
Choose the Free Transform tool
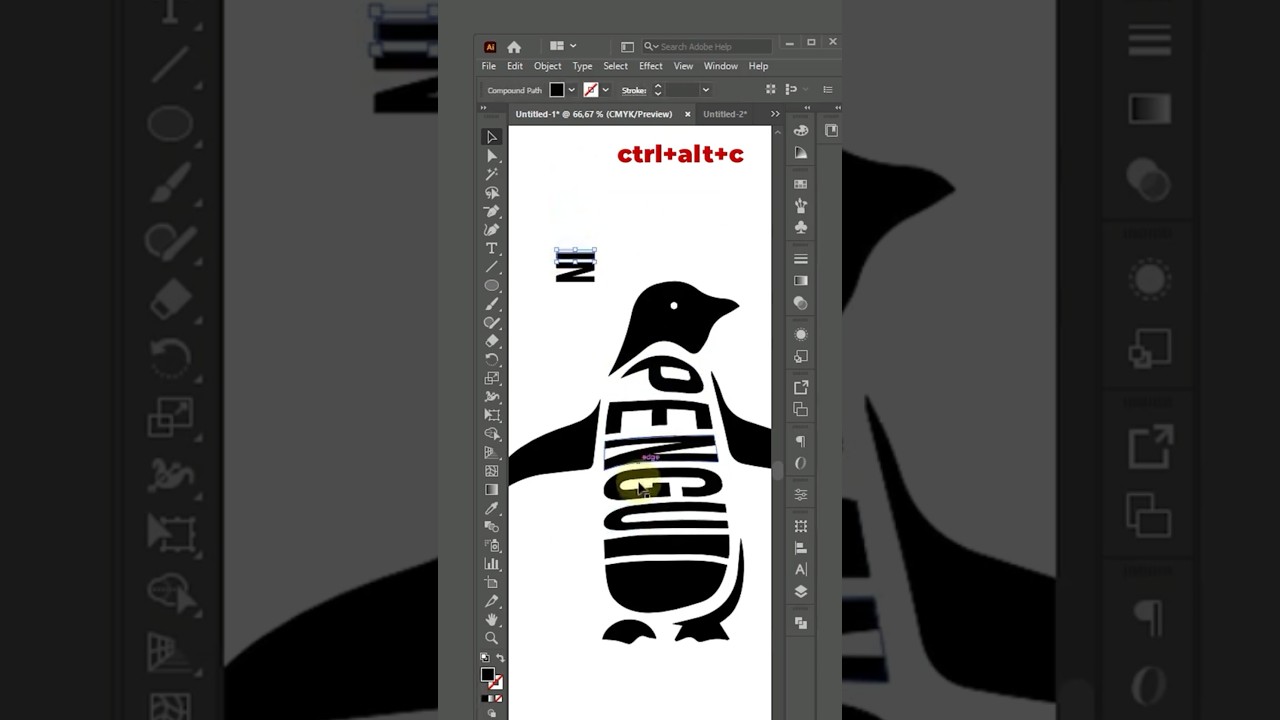click(492, 415)
